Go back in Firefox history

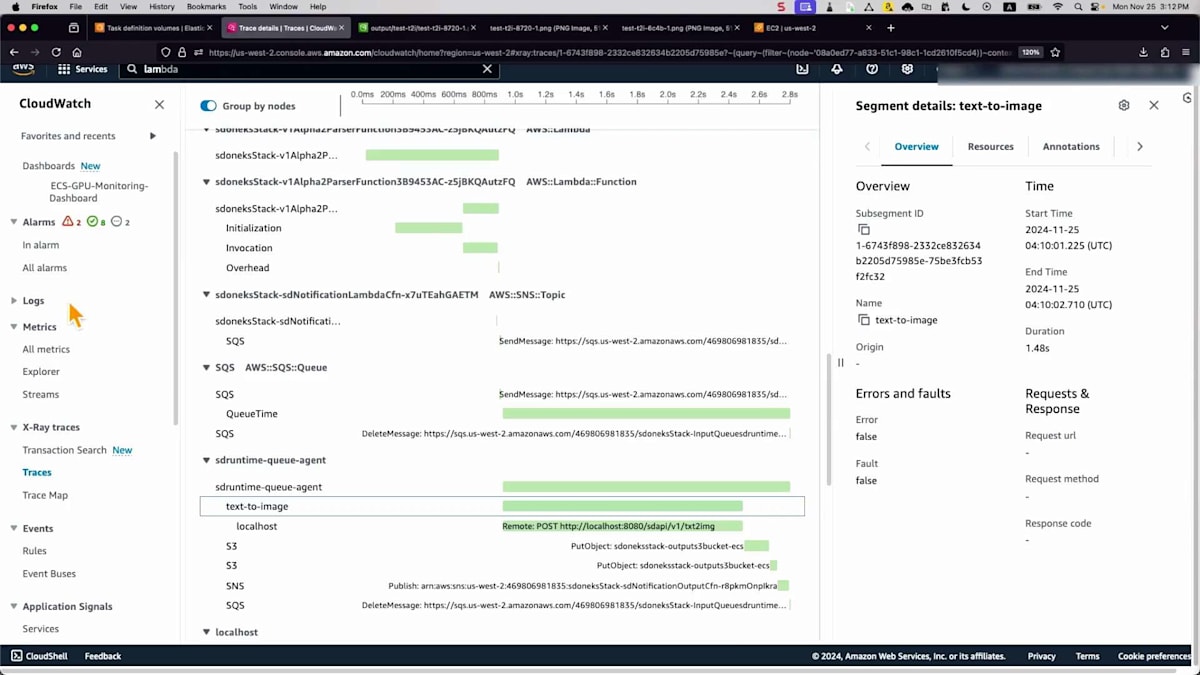coord(14,52)
